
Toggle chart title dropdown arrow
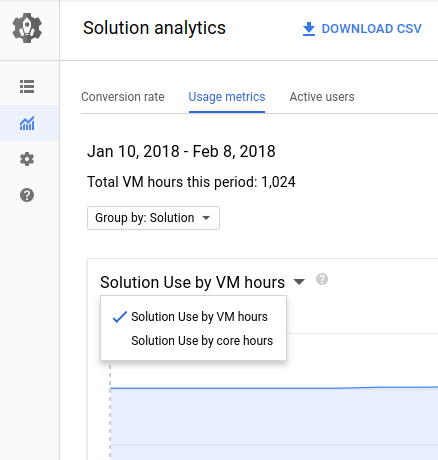[299, 282]
